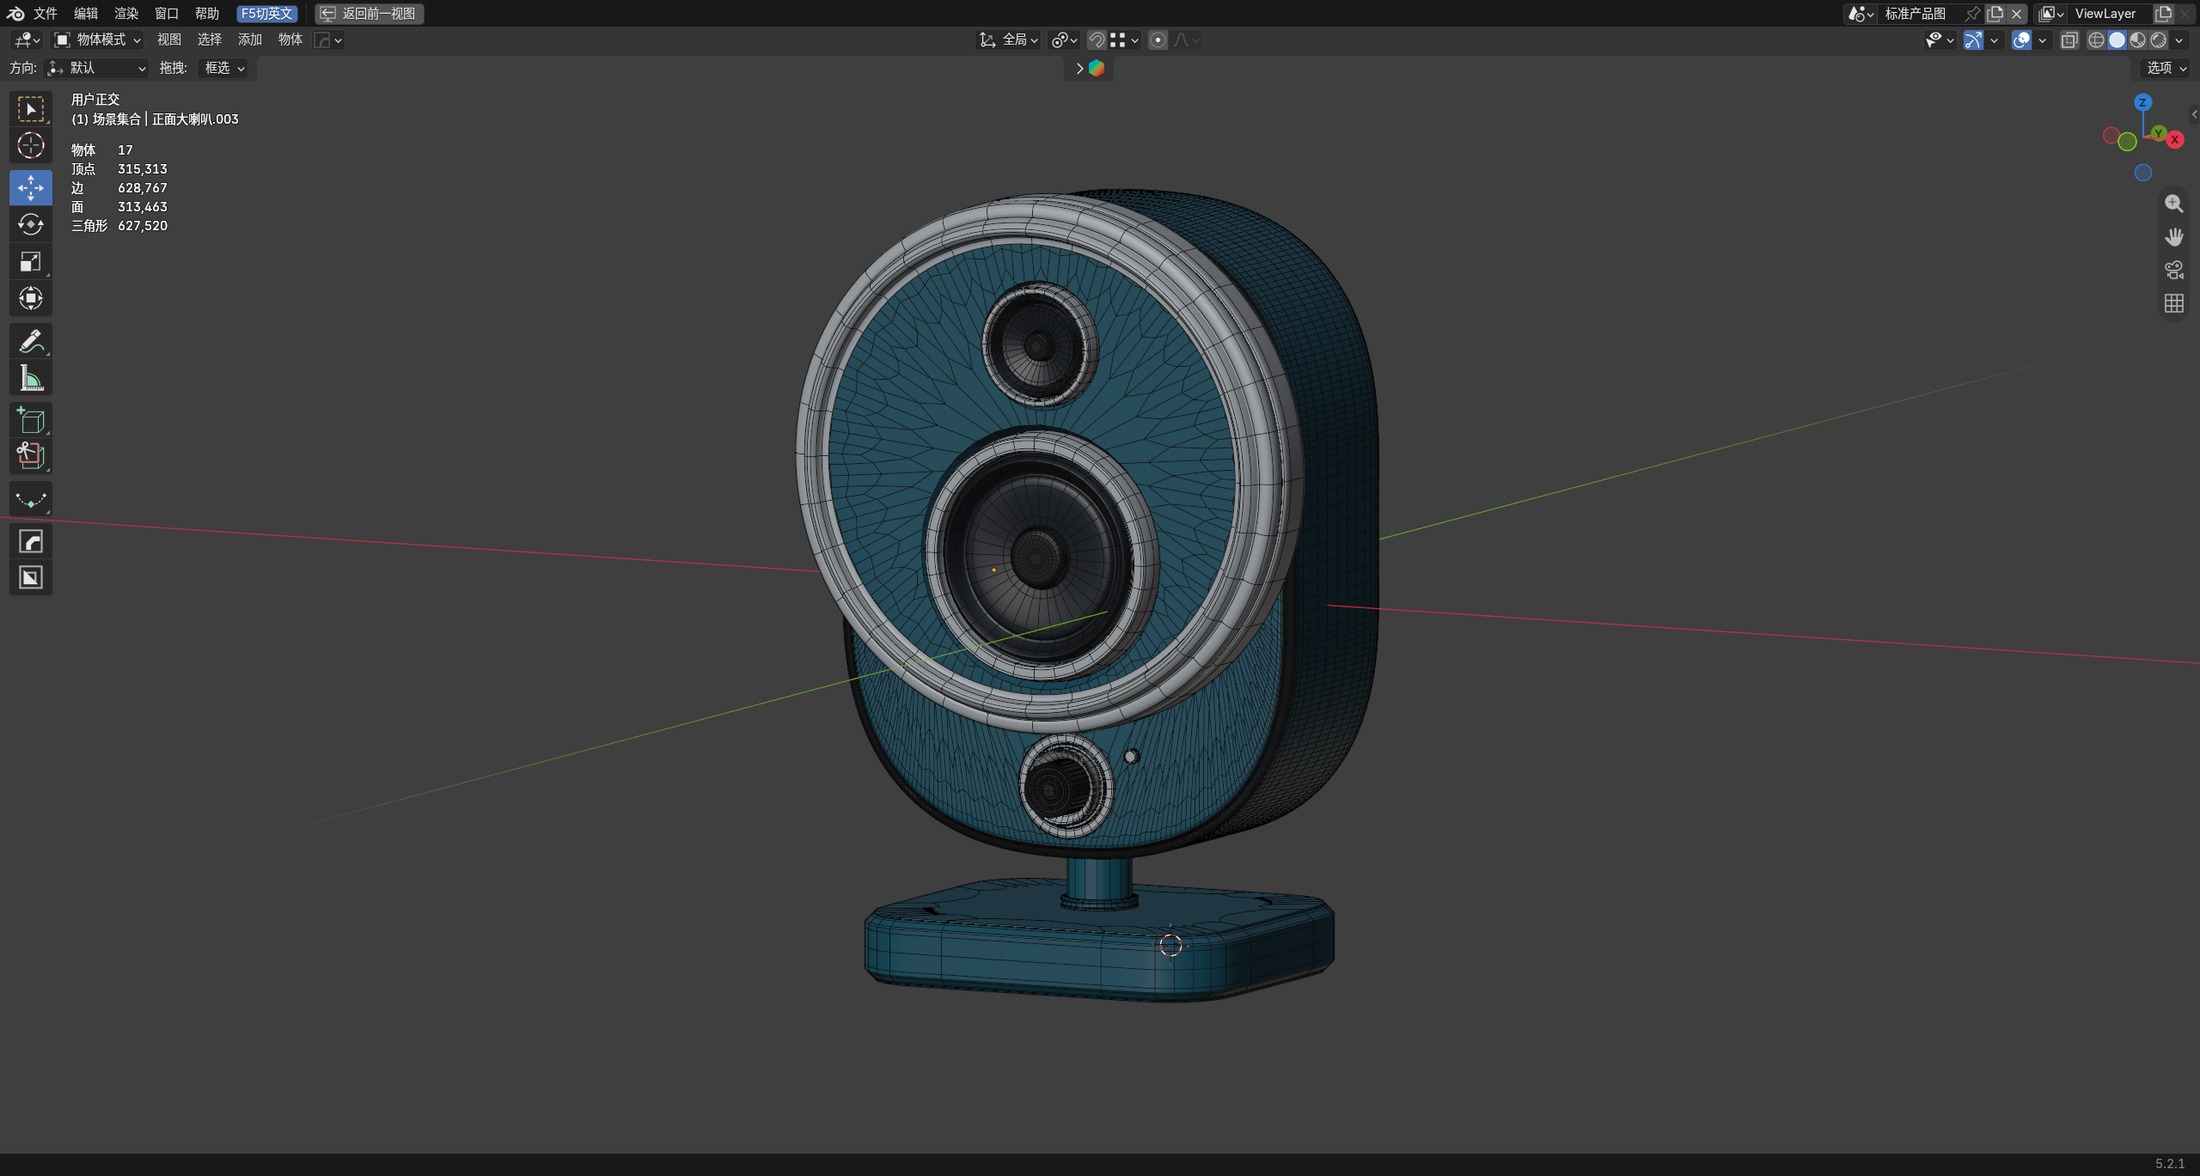The height and width of the screenshot is (1176, 2200).
Task: Pin the scene with pushpin icon
Action: point(1971,14)
